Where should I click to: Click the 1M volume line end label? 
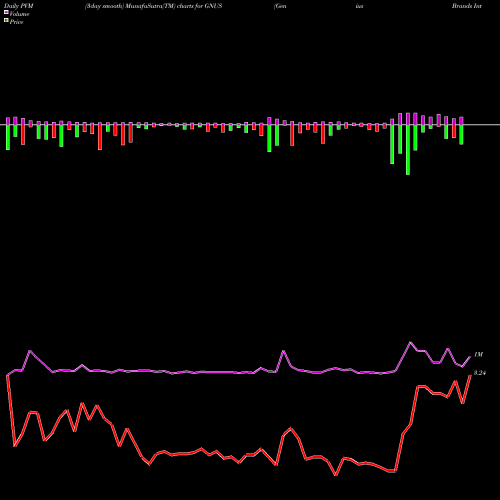[x=478, y=355]
